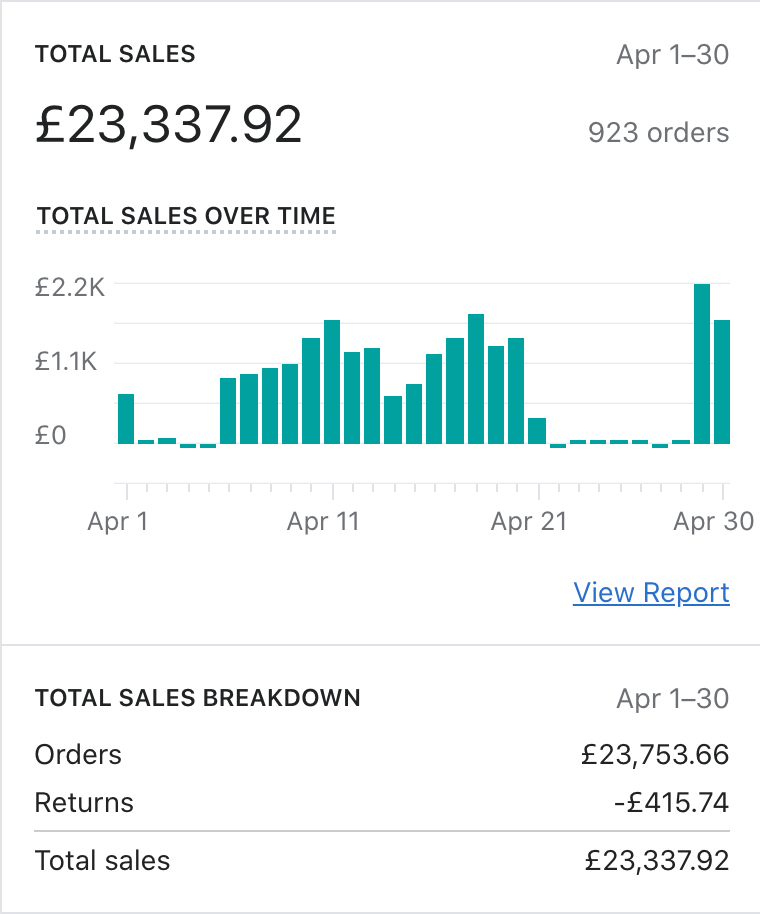Click the Total Sales Over Time heading
The width and height of the screenshot is (760, 914).
point(186,216)
